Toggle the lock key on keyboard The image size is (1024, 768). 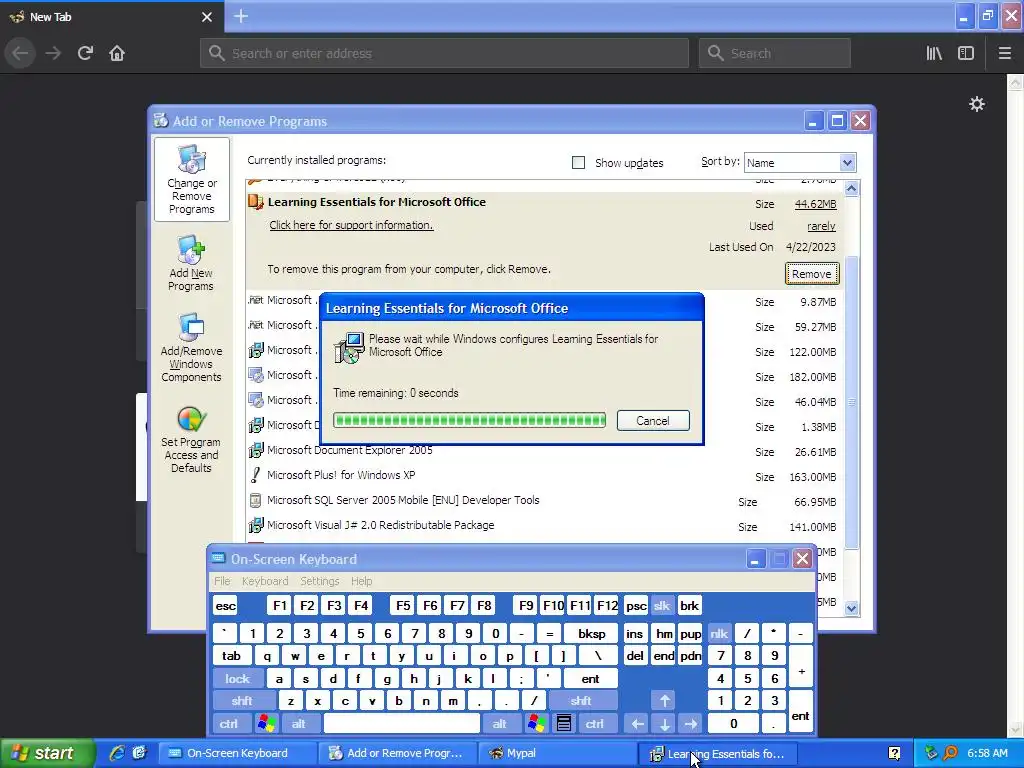coord(238,679)
